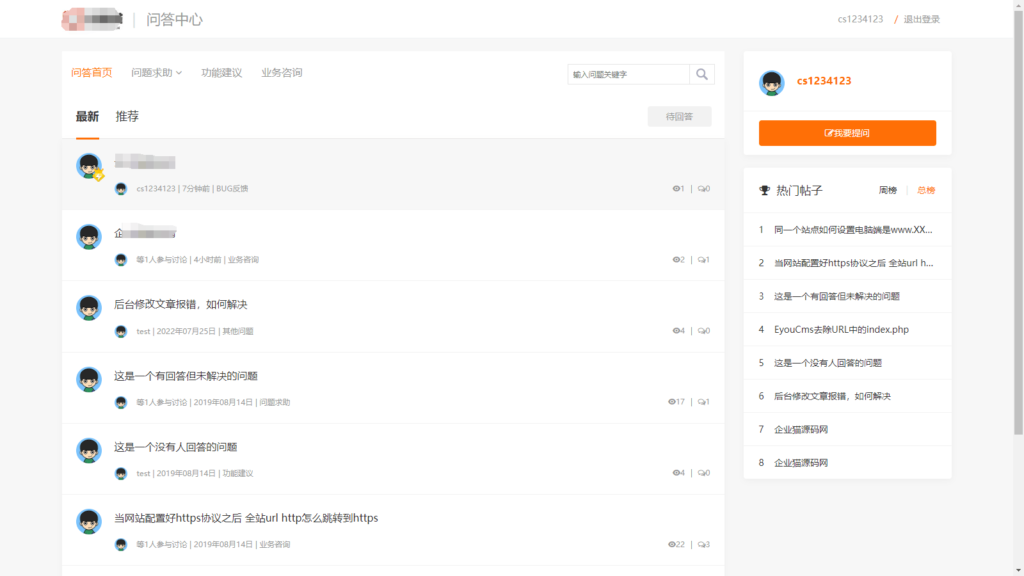Click the 待回答 filter button
The width and height of the screenshot is (1024, 576).
(x=680, y=116)
